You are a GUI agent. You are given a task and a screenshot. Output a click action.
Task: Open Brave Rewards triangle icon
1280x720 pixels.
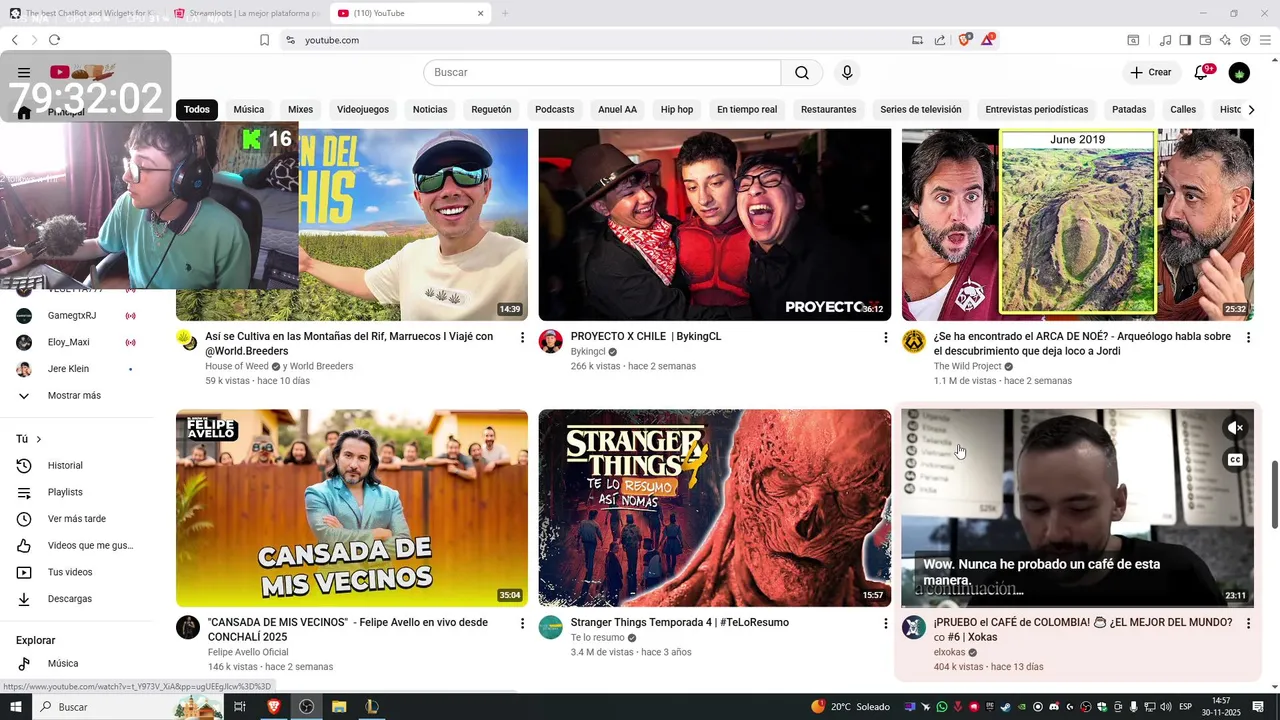(988, 40)
